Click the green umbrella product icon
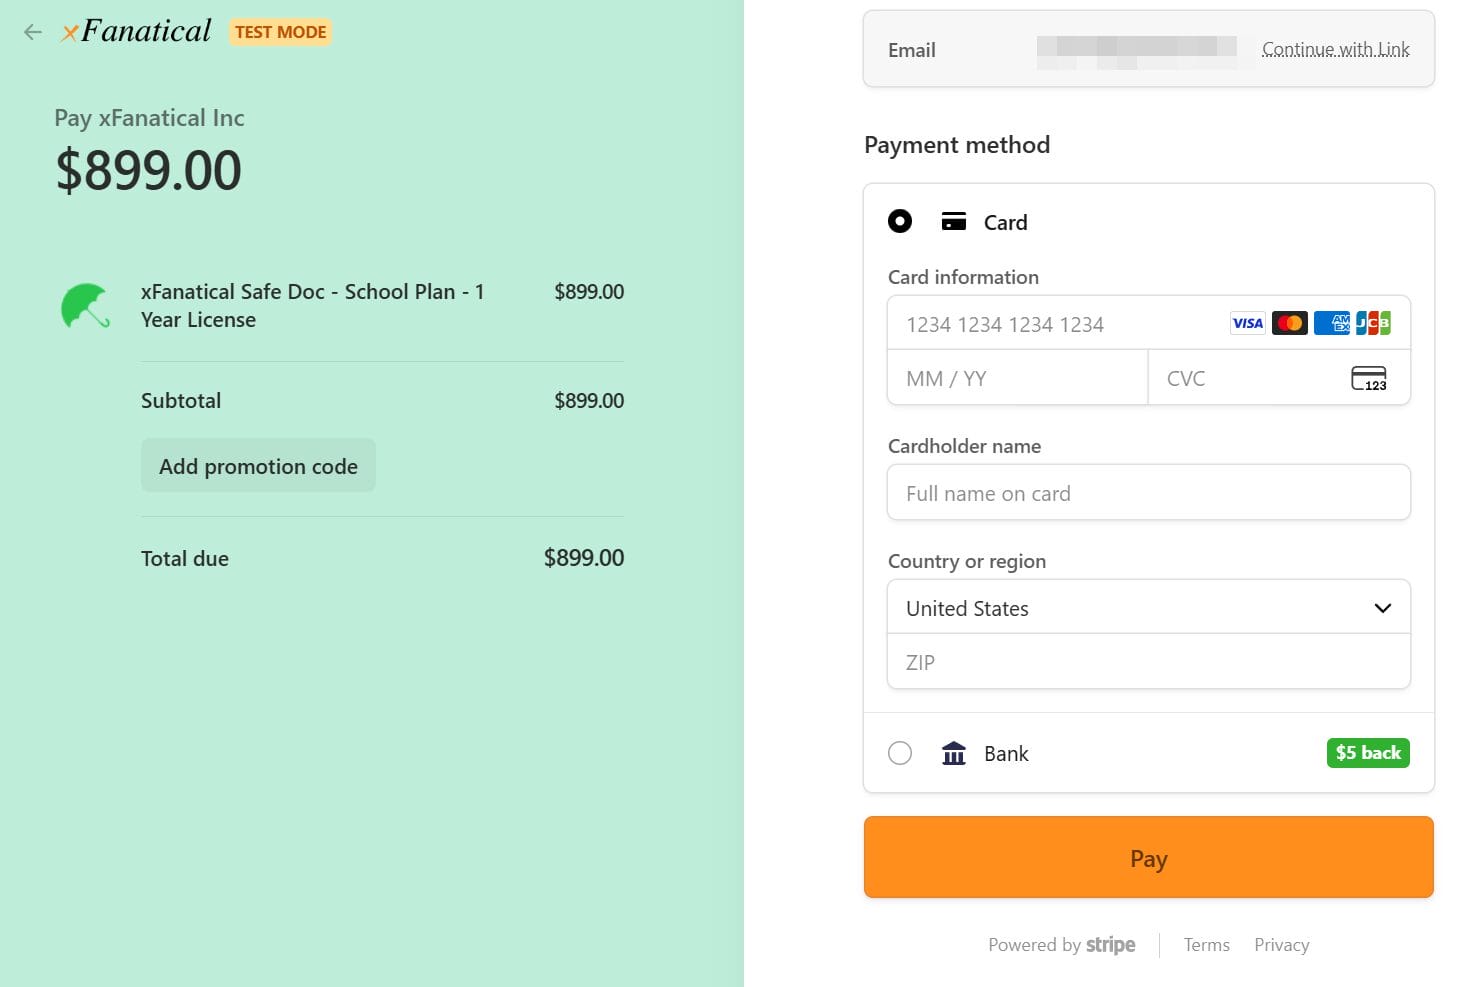The width and height of the screenshot is (1460, 987). (85, 306)
